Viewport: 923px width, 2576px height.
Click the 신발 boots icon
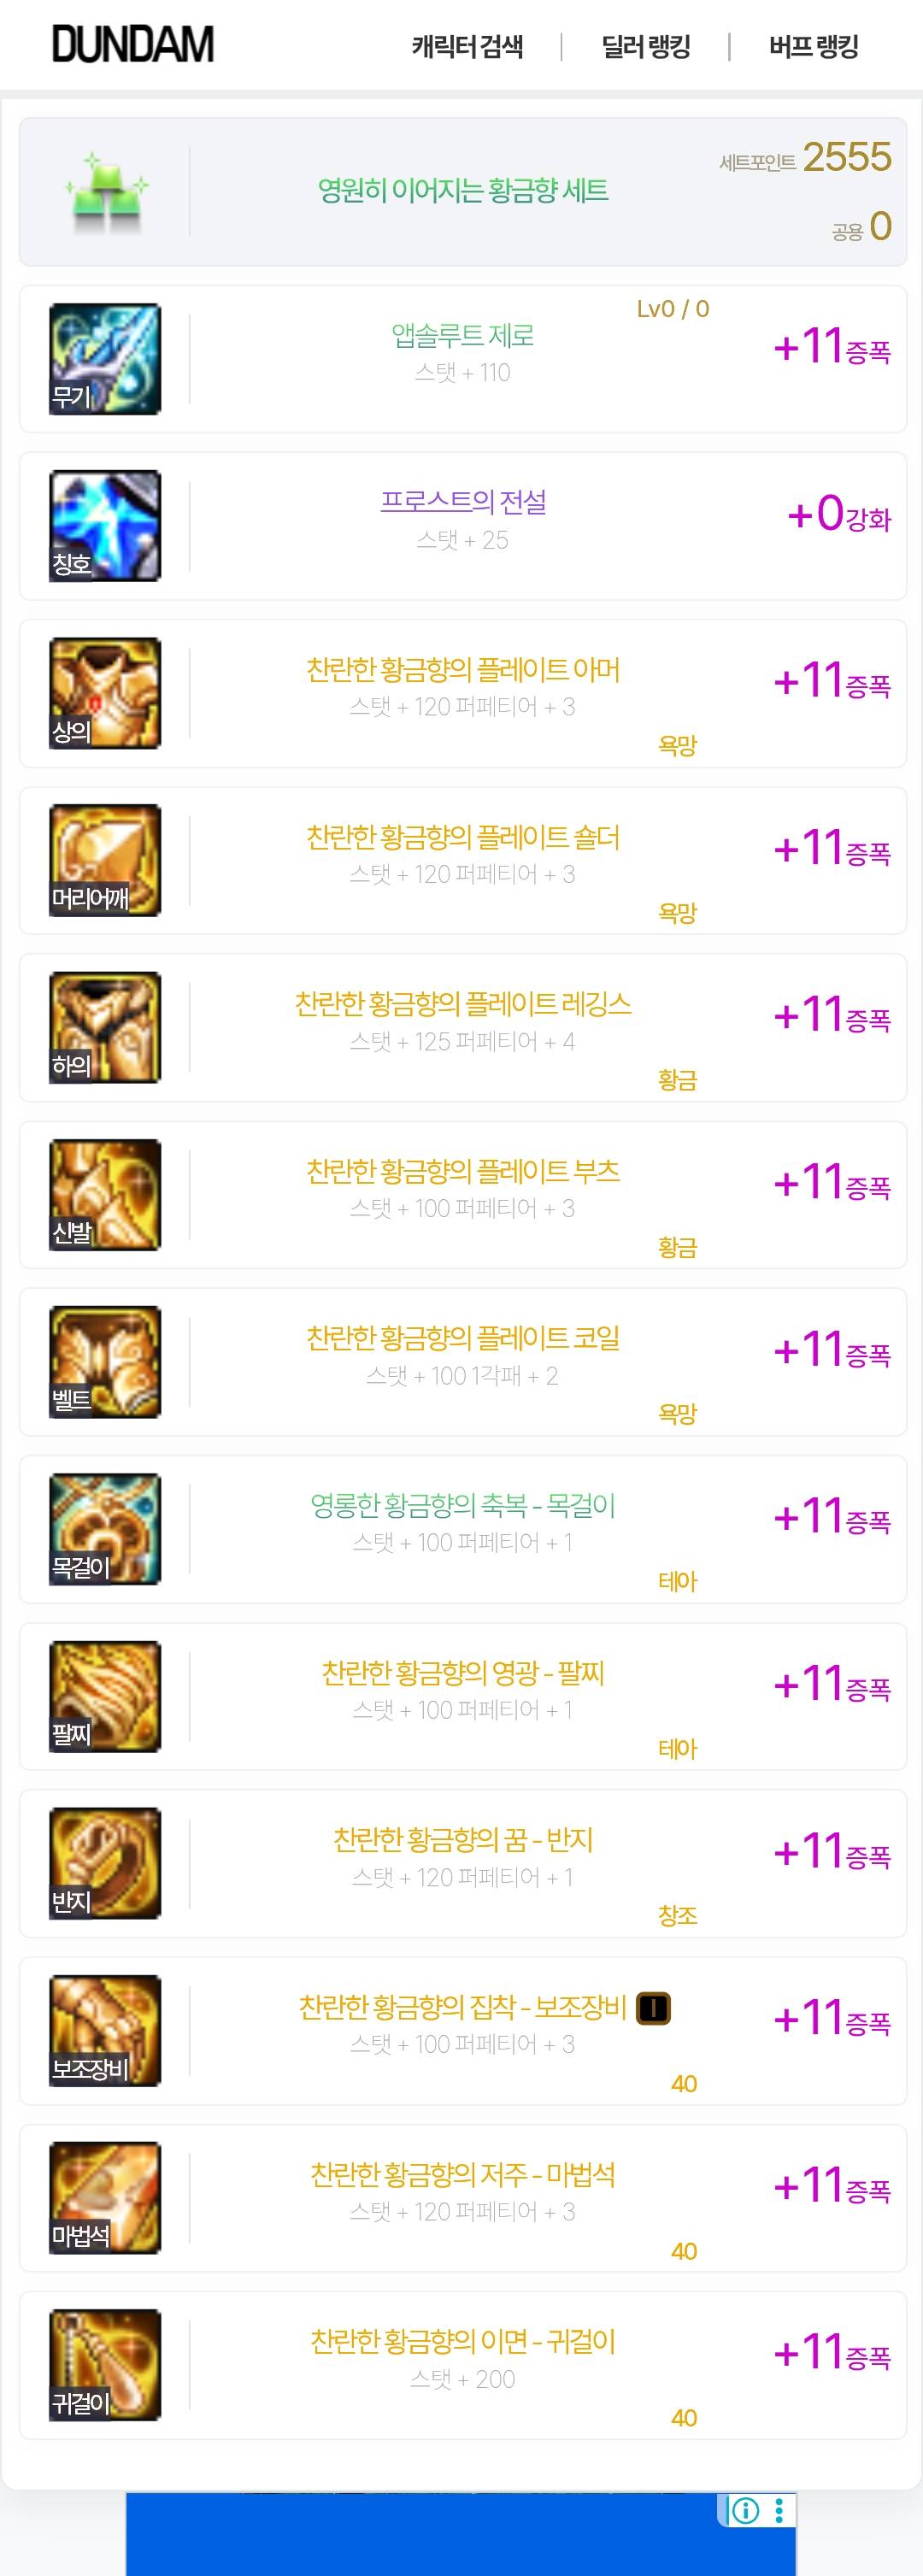click(105, 1195)
